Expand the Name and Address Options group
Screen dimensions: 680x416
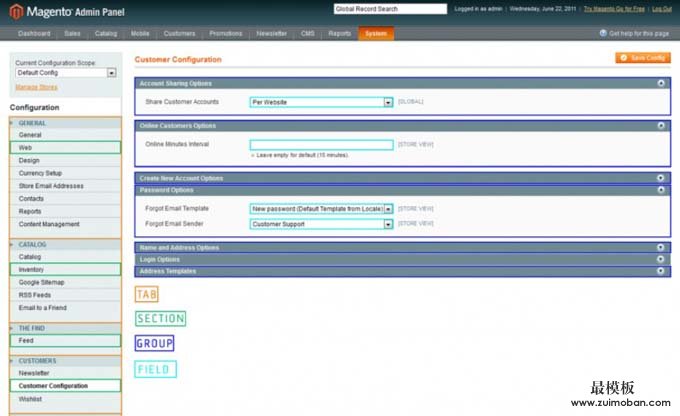(660, 247)
